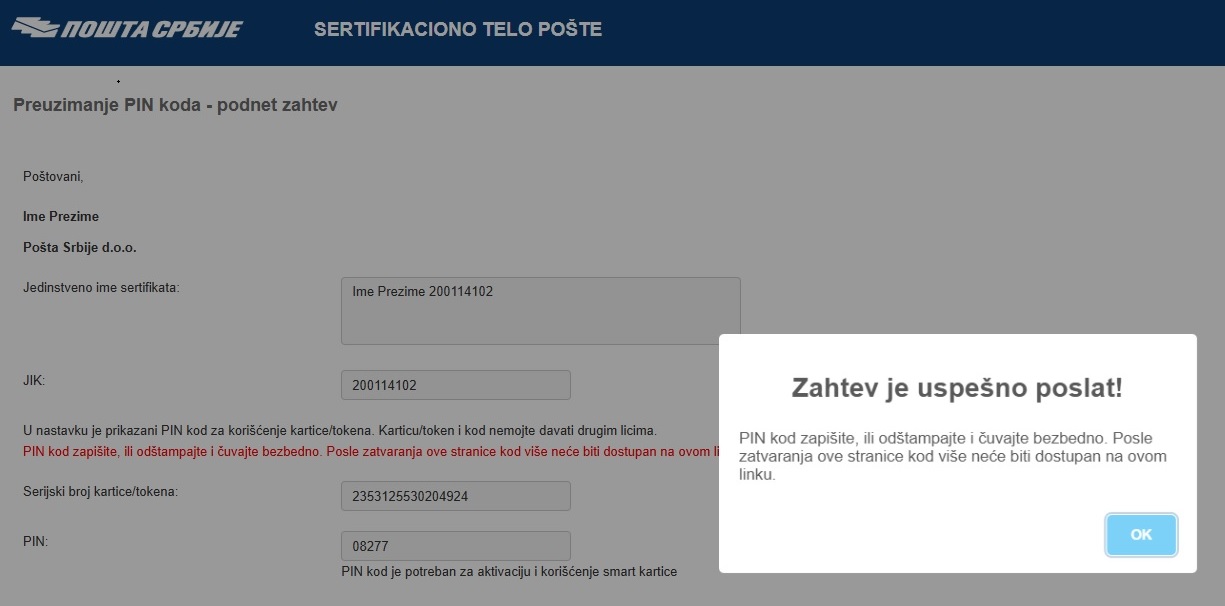Select the card serial number field 2353125530204924
Image resolution: width=1225 pixels, height=606 pixels.
[x=455, y=496]
